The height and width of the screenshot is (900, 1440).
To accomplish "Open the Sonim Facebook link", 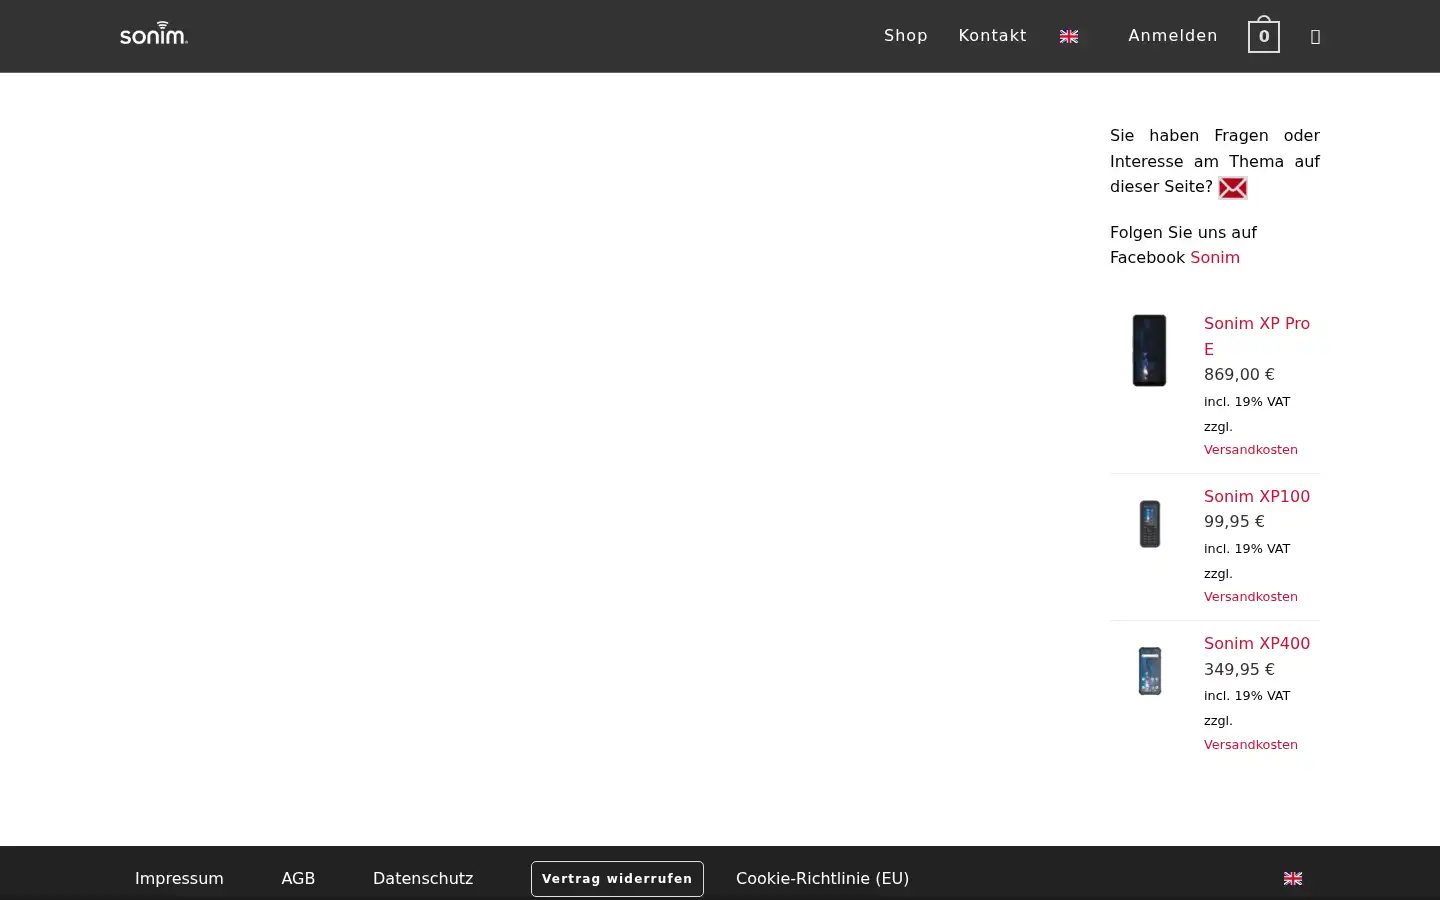I will pyautogui.click(x=1215, y=258).
